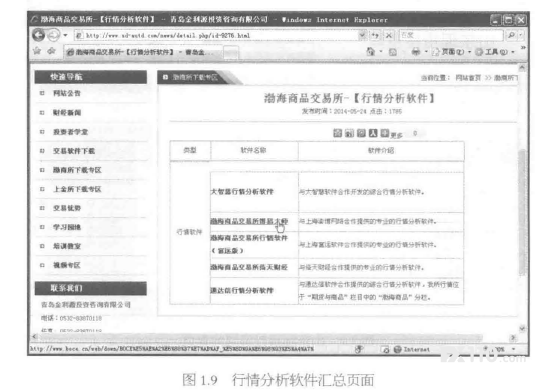Click the 渤海商品交易所博易大师 link
The height and width of the screenshot is (391, 555).
pyautogui.click(x=249, y=222)
